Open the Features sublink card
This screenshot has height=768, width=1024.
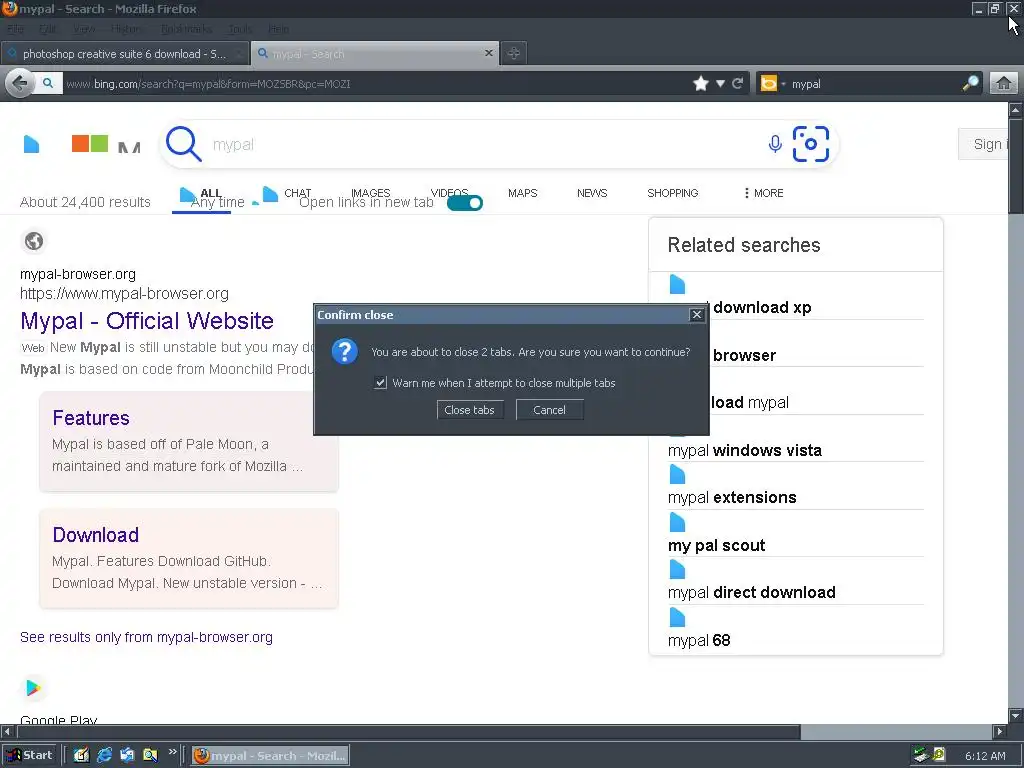click(189, 441)
